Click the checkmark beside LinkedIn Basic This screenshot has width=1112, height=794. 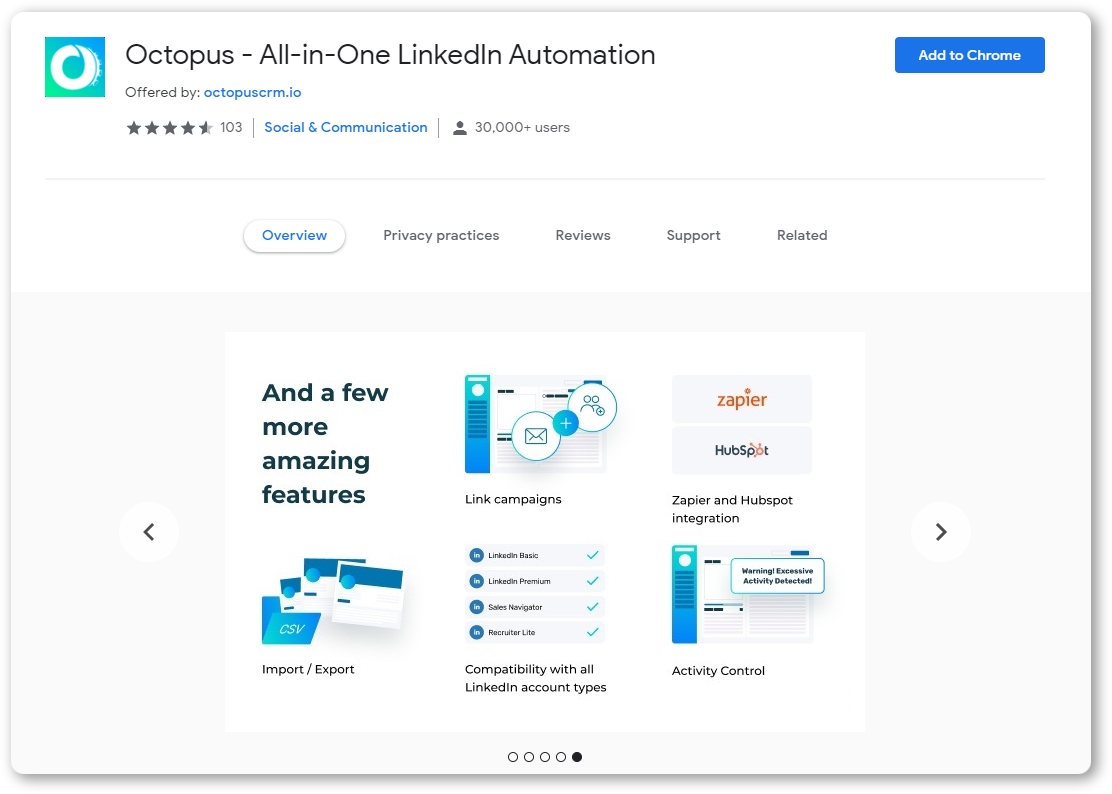click(593, 555)
